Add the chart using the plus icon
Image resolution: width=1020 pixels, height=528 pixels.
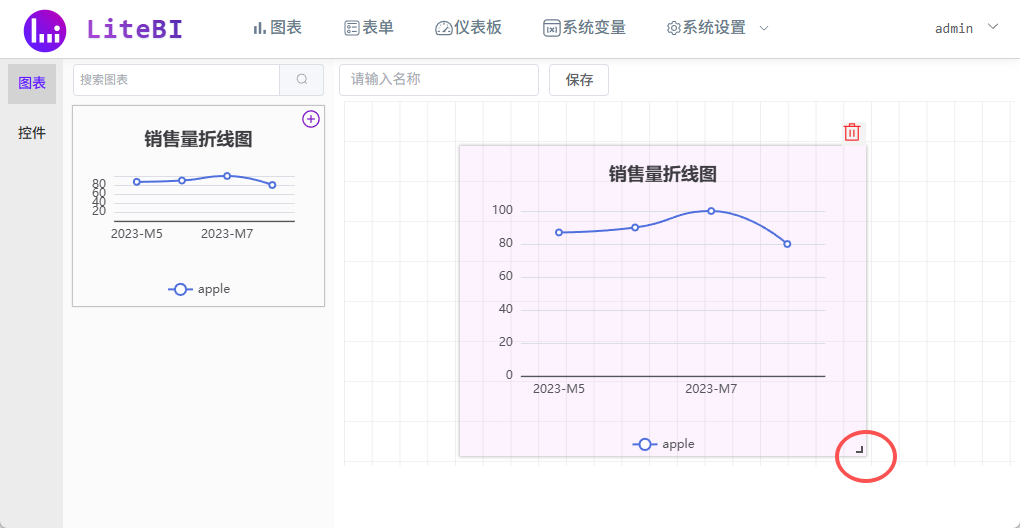[311, 119]
